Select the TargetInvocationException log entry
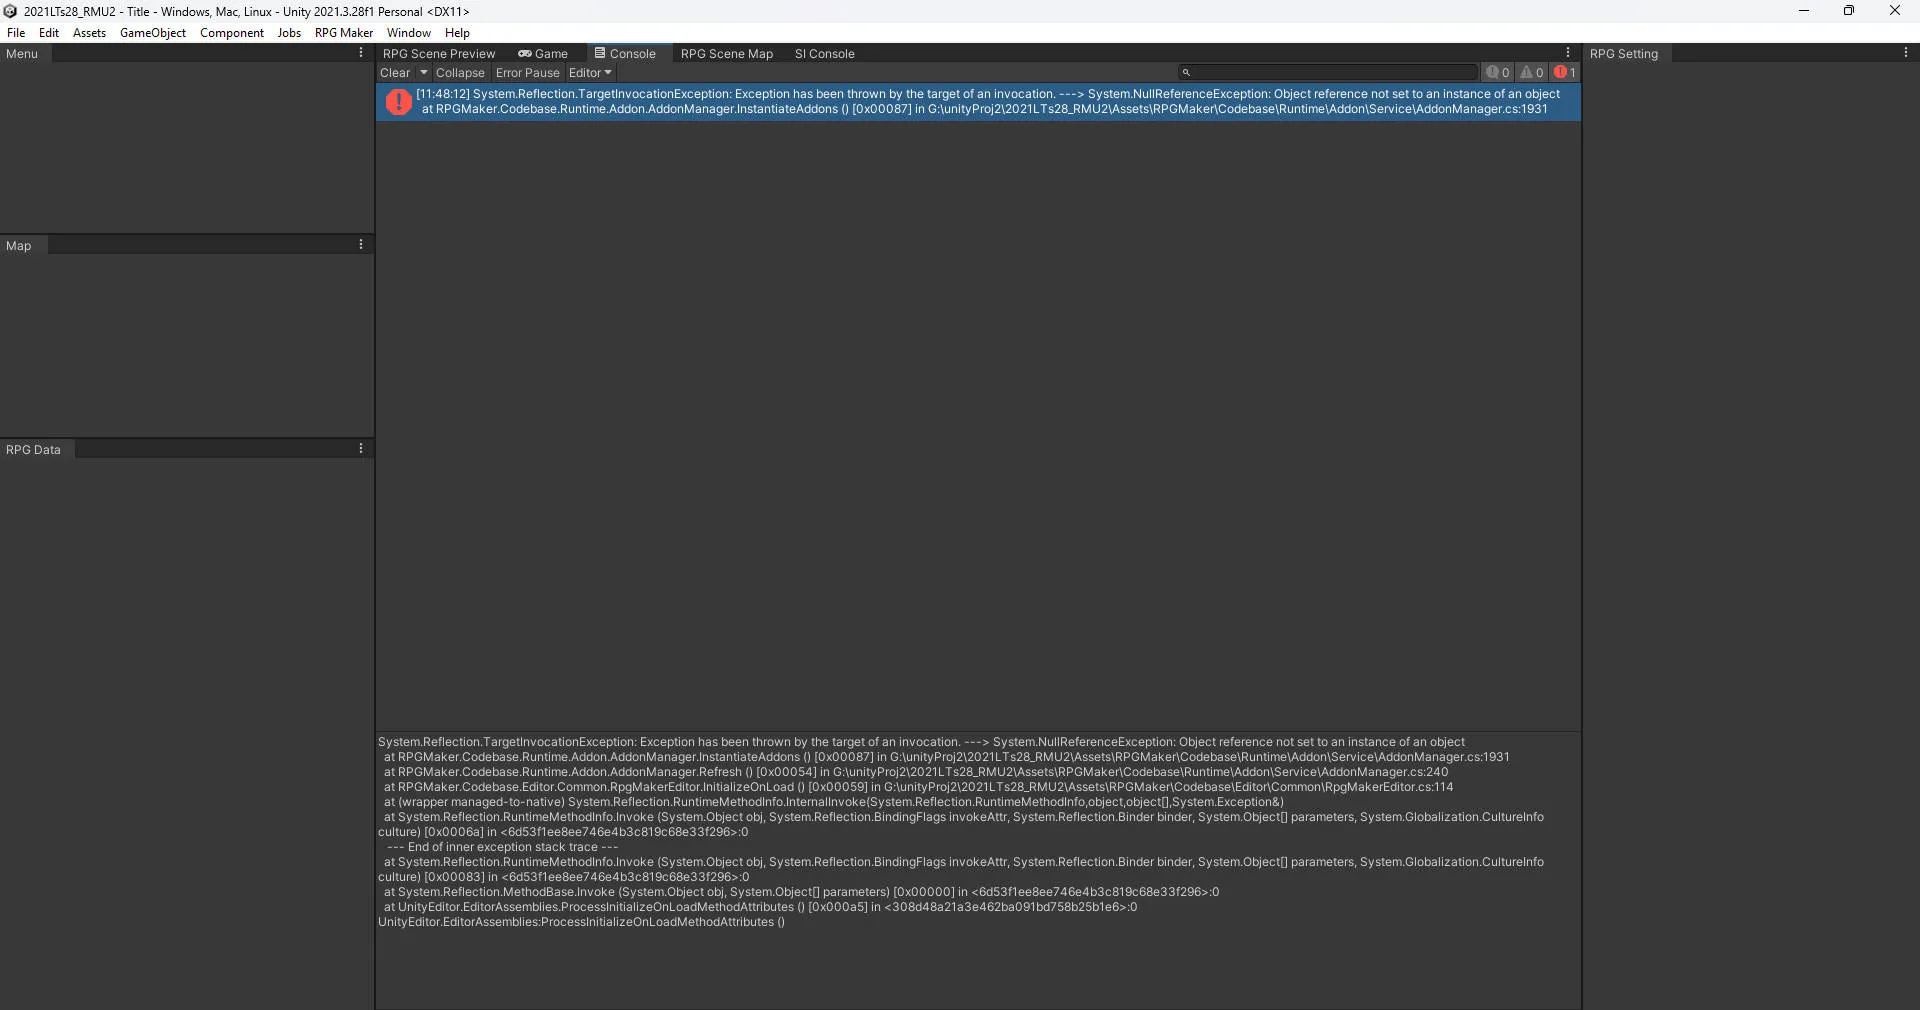The height and width of the screenshot is (1010, 1920). [x=978, y=102]
